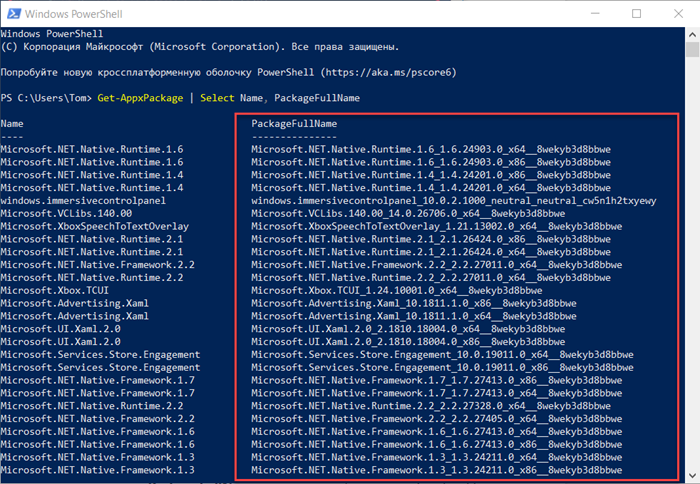Select full name Runtime.1.4_1.4.24201.0_x64

tap(431, 188)
